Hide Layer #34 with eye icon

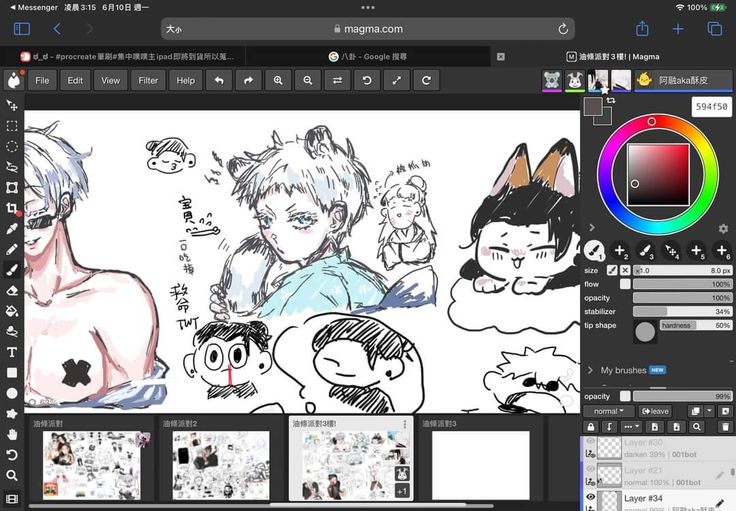(590, 496)
